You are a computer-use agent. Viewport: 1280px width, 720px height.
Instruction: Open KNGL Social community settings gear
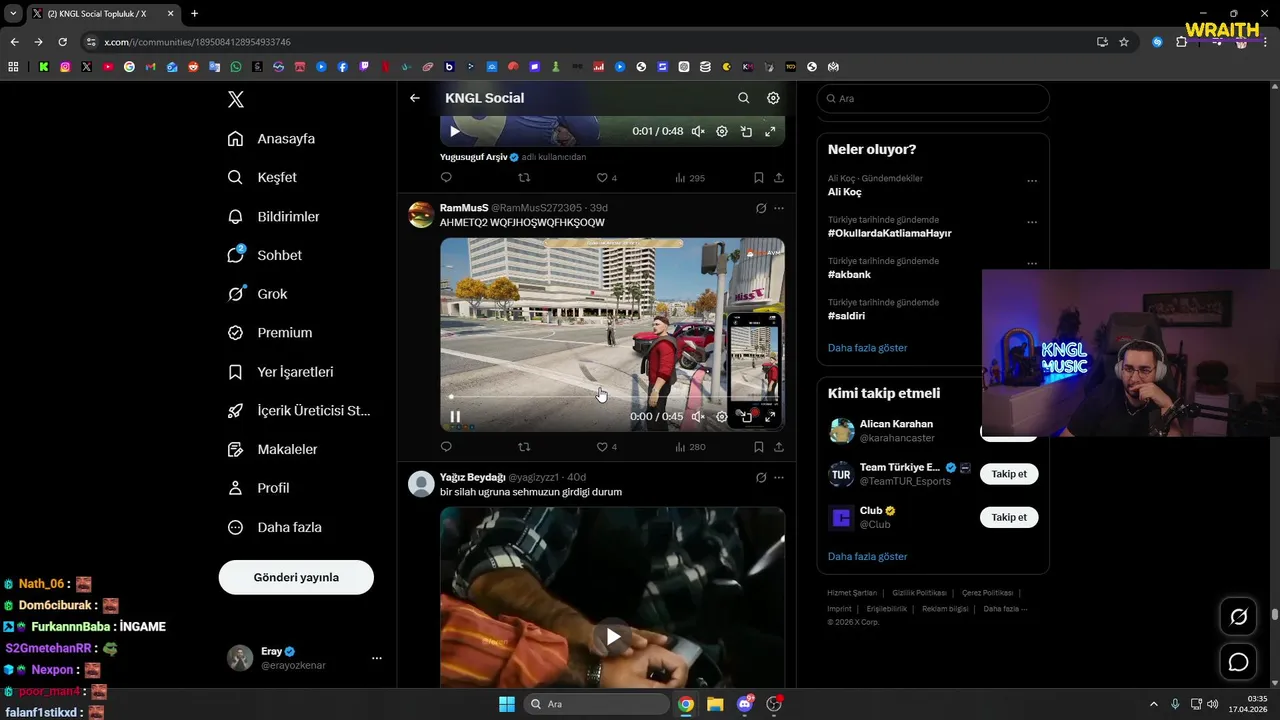tap(773, 98)
